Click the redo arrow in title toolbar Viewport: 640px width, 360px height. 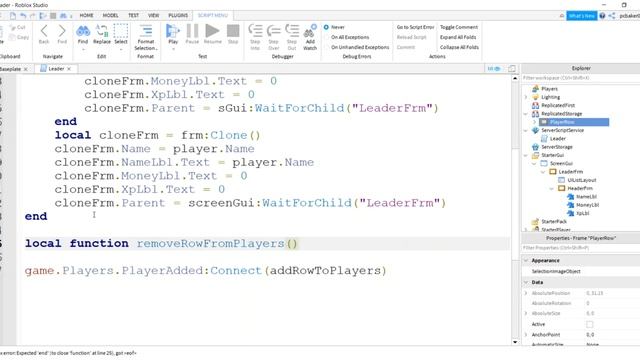pos(33,16)
